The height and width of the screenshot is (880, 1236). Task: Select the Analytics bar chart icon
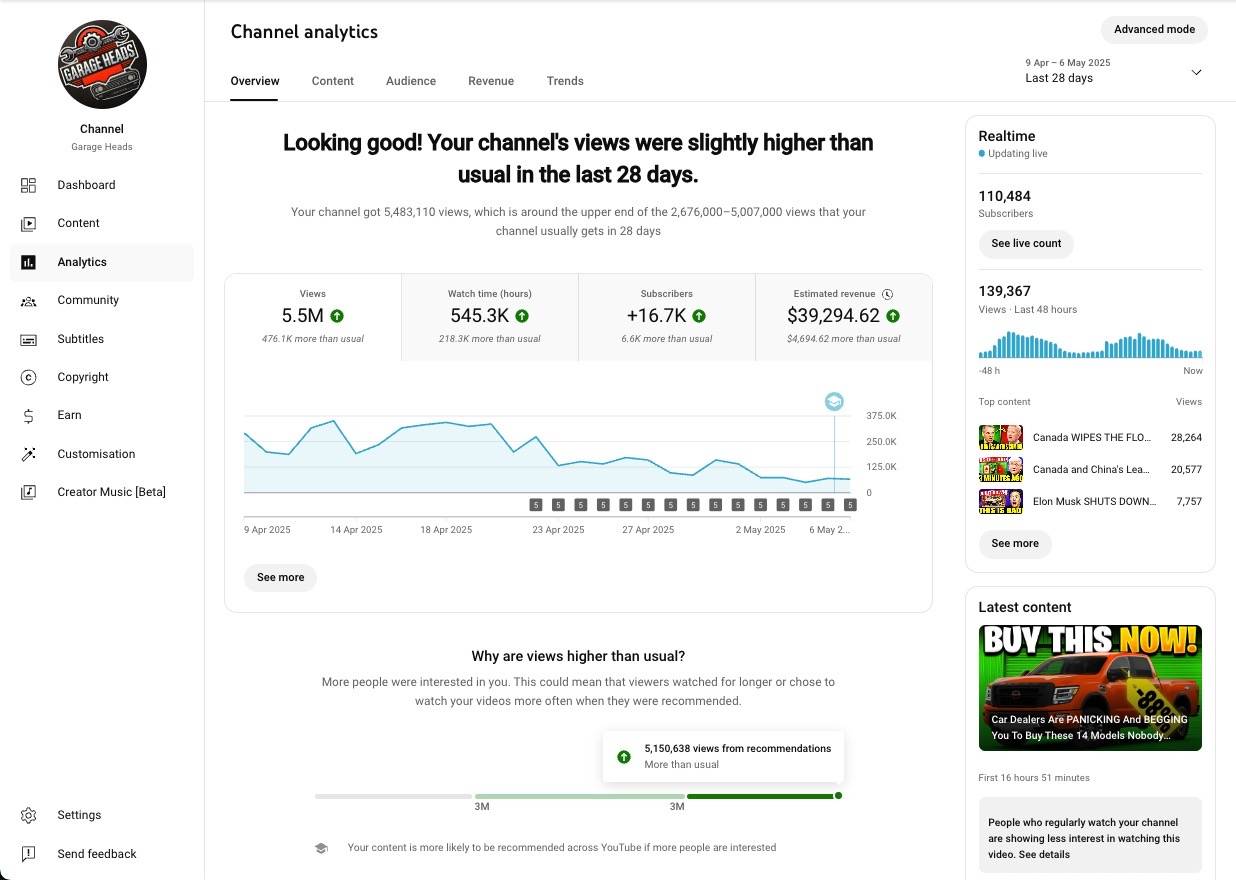(x=28, y=262)
